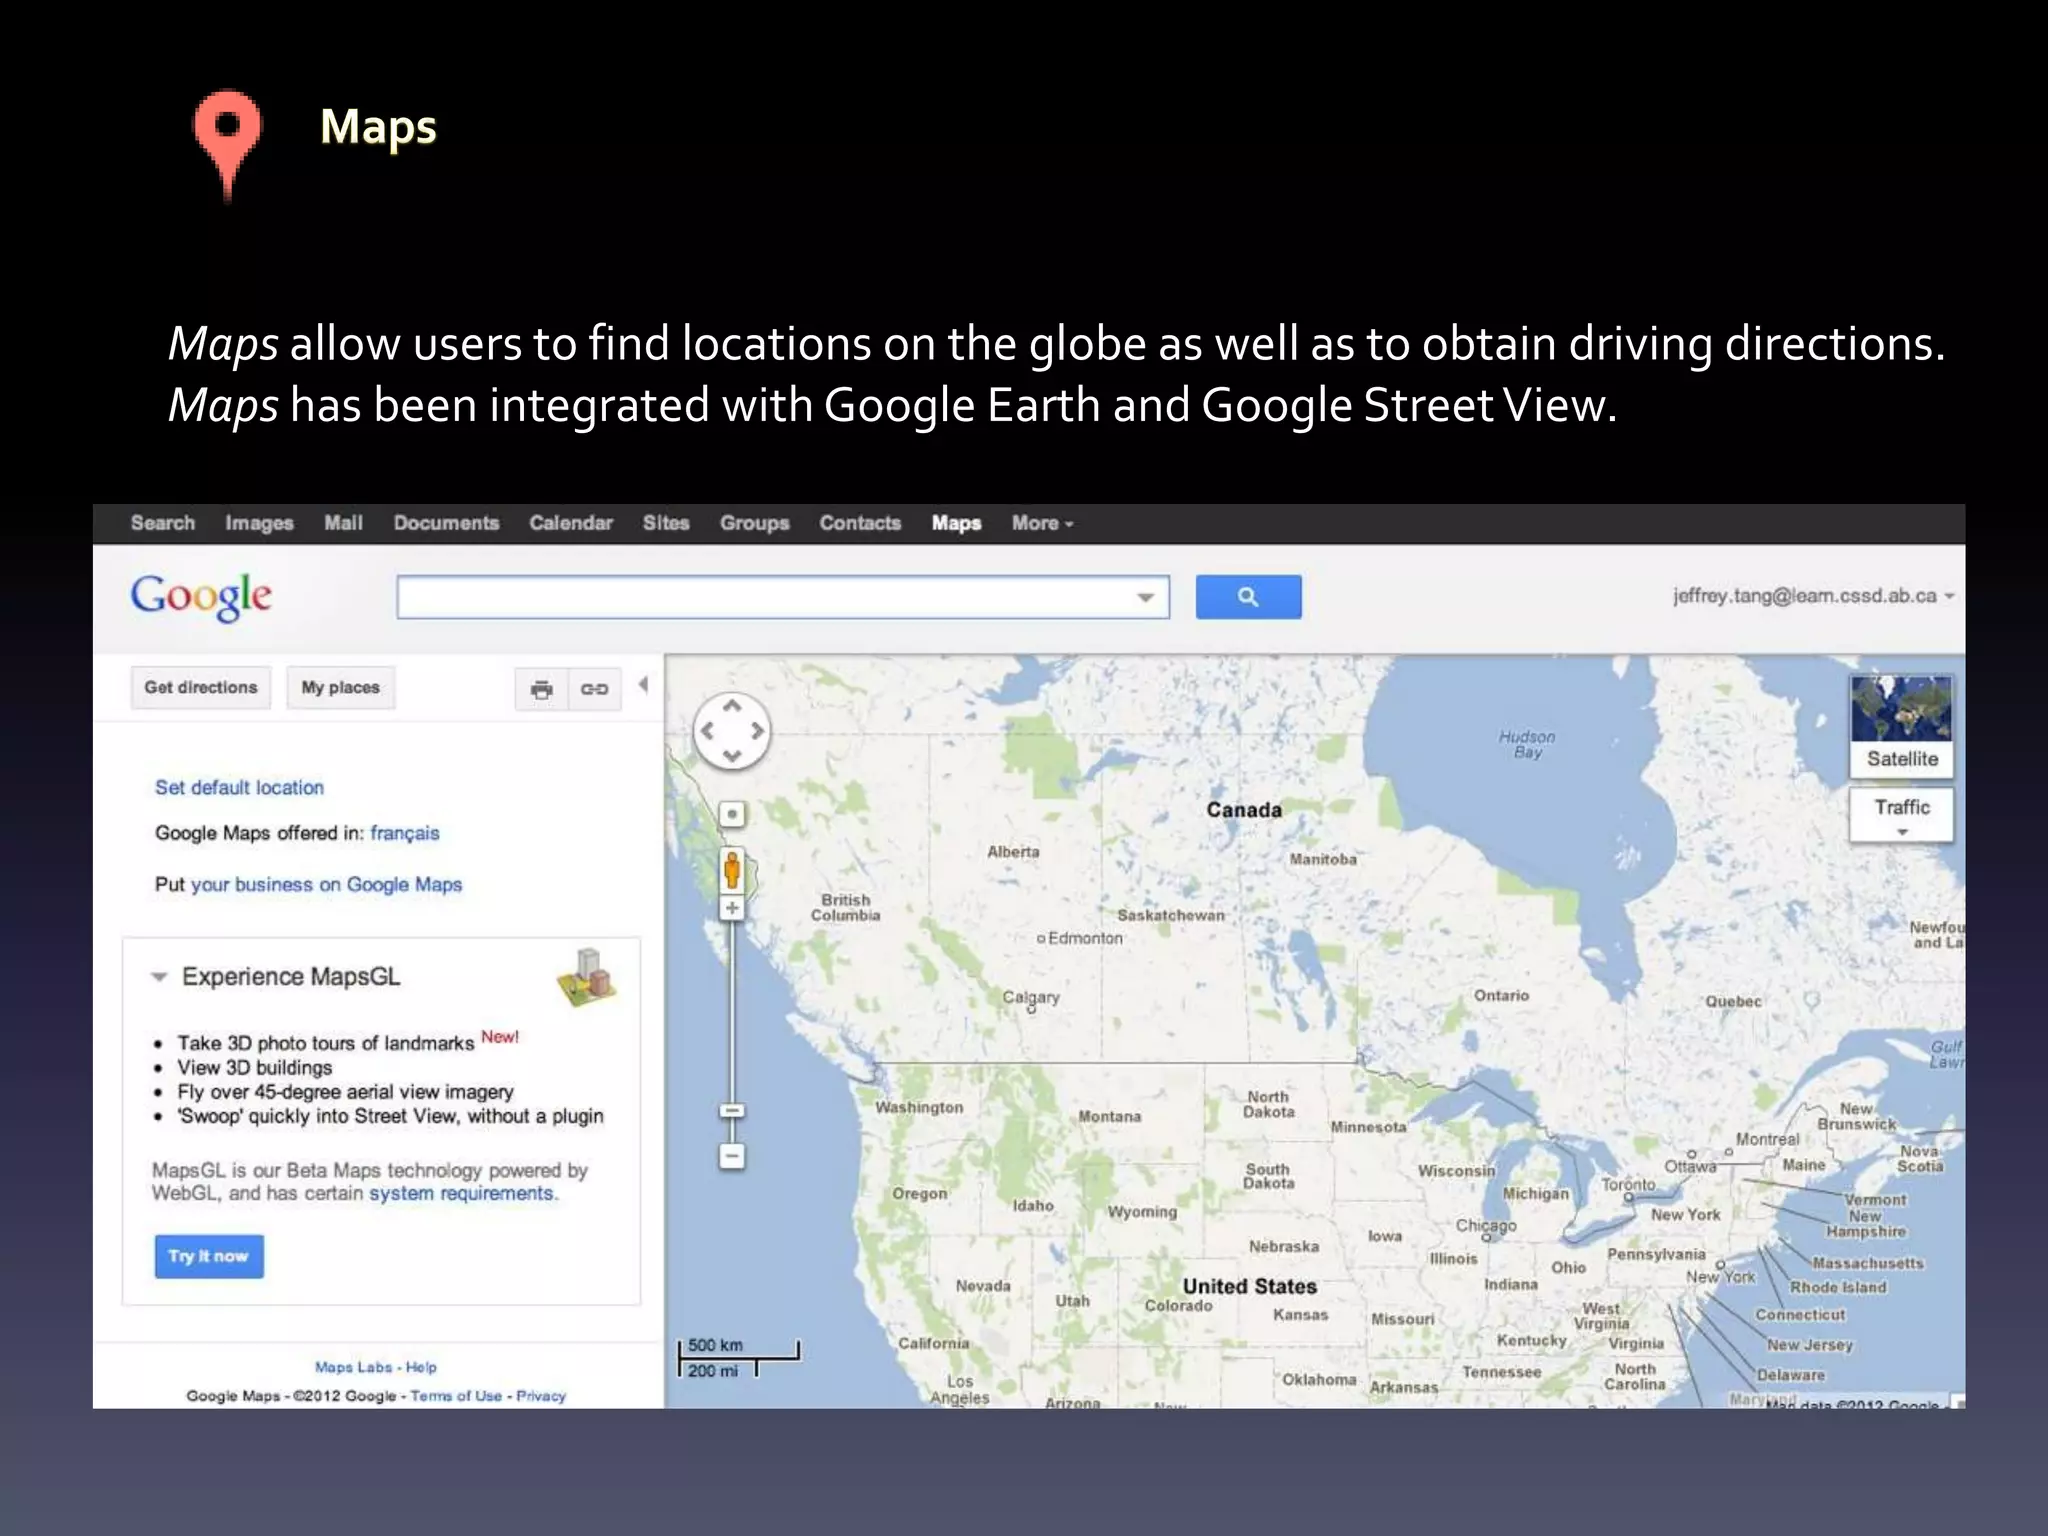The height and width of the screenshot is (1536, 2048).
Task: Pan the map down with the navigation arrow
Action: pyautogui.click(x=732, y=756)
